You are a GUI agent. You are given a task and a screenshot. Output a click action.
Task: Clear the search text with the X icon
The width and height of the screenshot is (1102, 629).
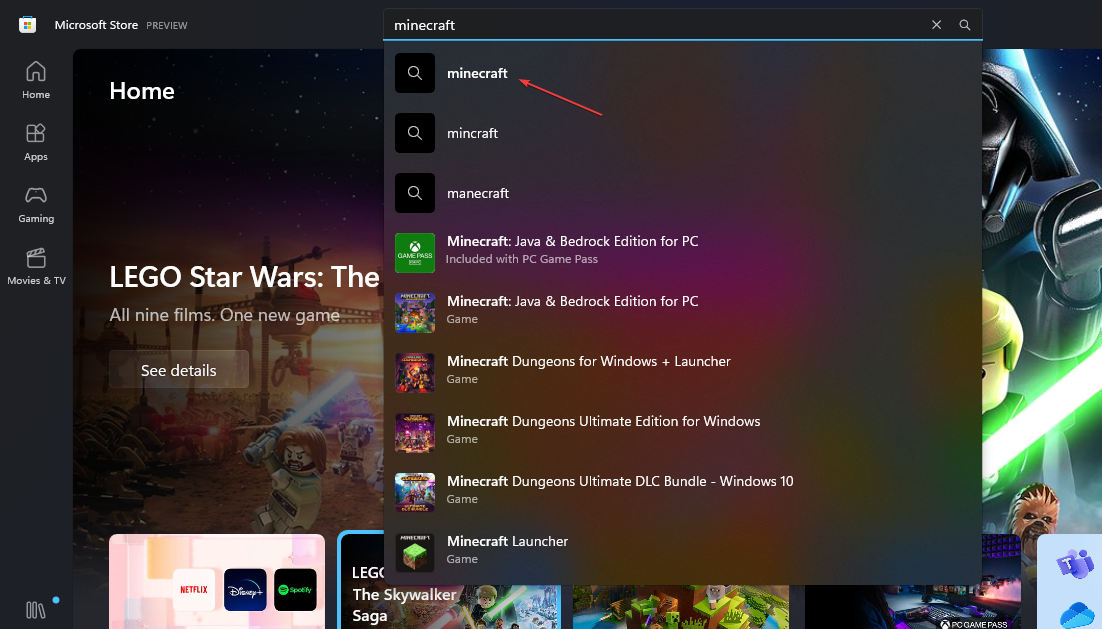coord(936,24)
